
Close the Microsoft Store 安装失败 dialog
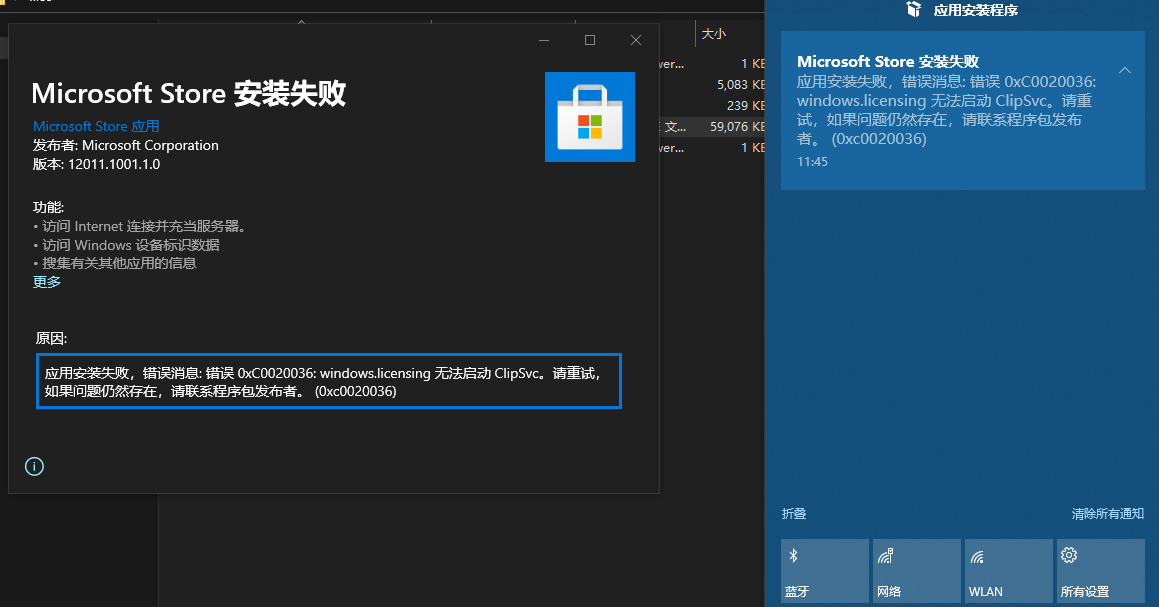click(x=636, y=40)
